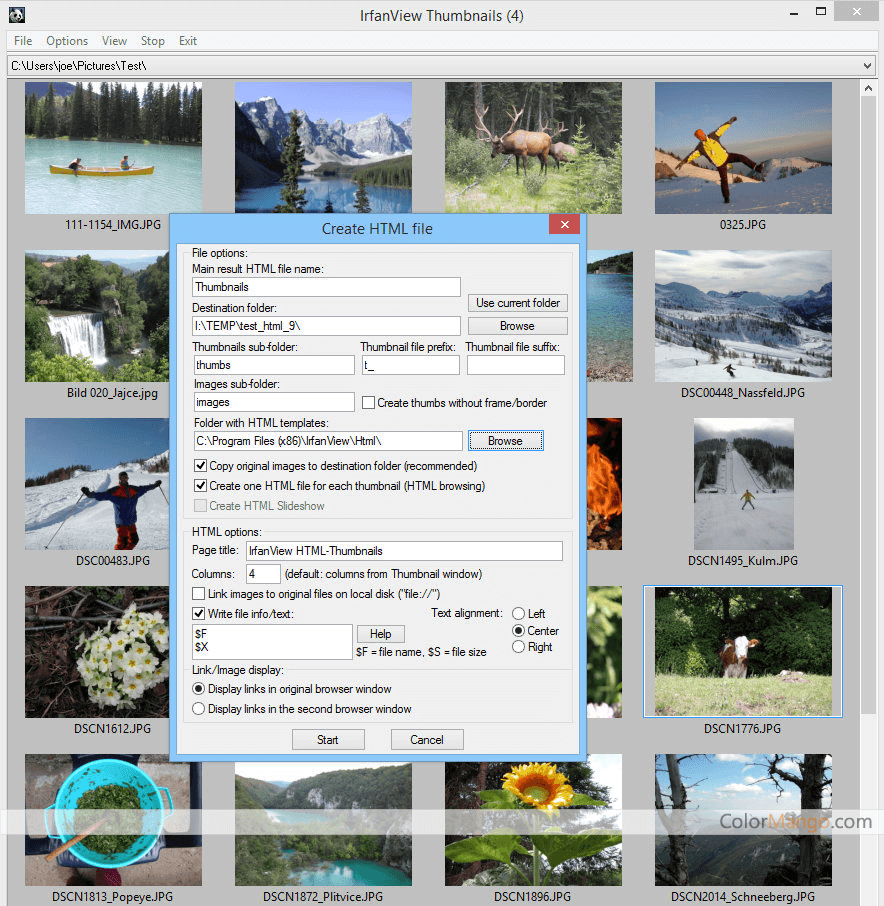Viewport: 884px width, 906px height.
Task: Close the Create HTML file dialog
Action: 564,225
